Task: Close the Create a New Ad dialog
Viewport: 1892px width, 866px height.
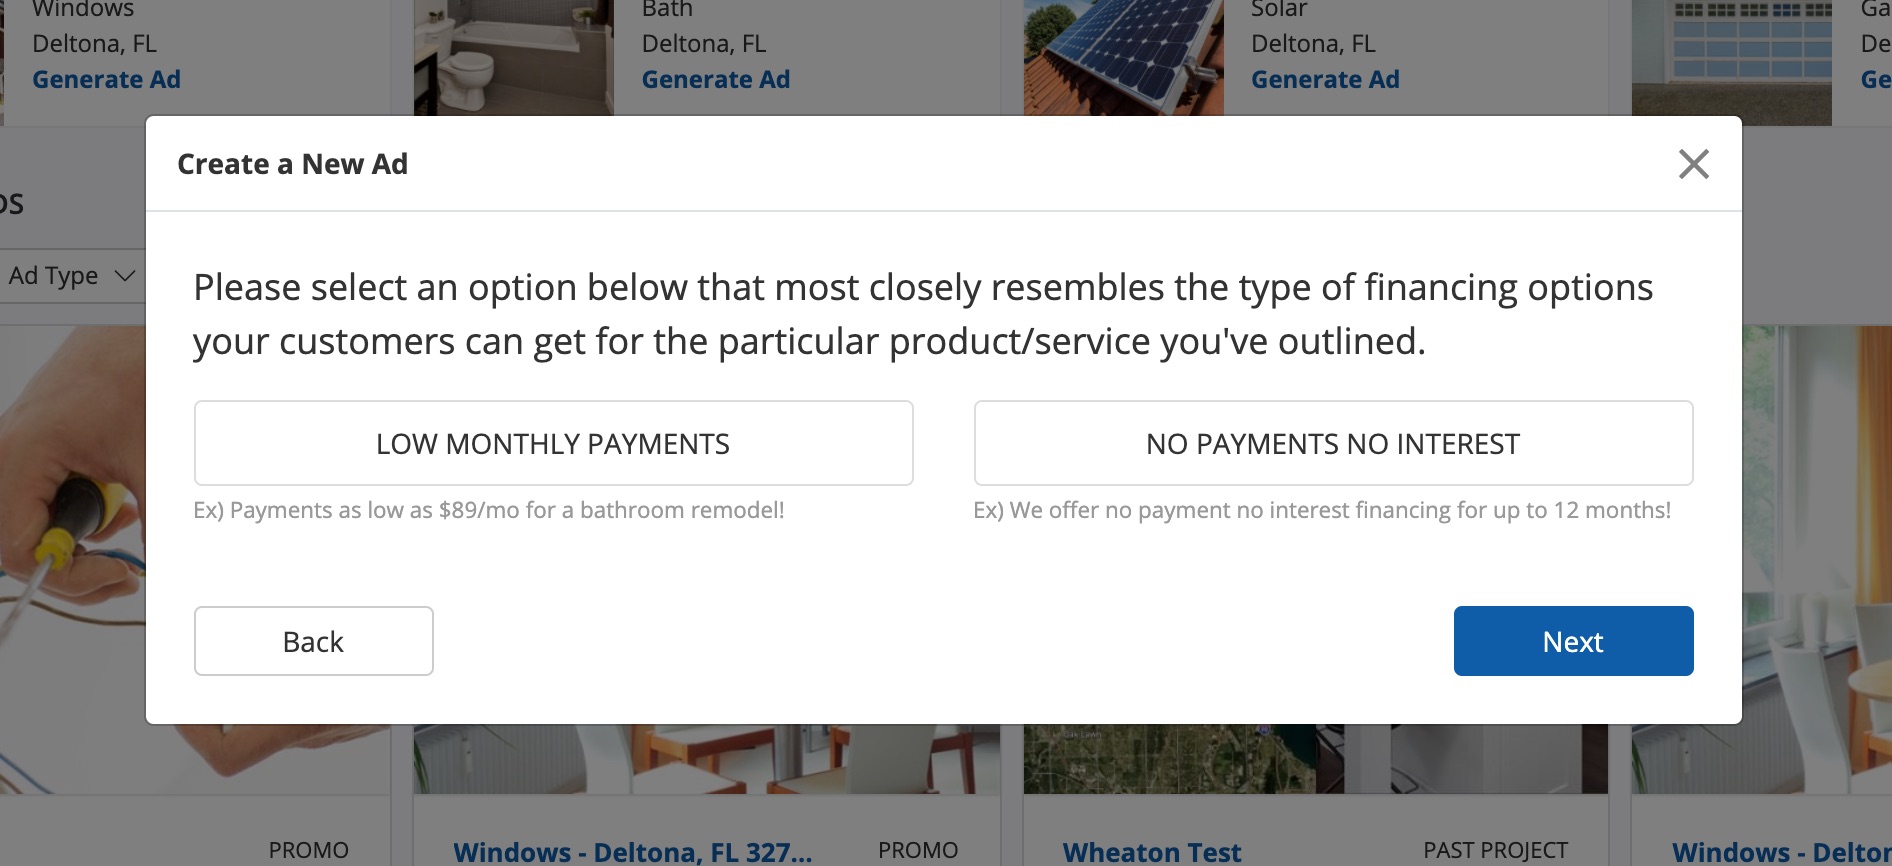Action: (1693, 164)
